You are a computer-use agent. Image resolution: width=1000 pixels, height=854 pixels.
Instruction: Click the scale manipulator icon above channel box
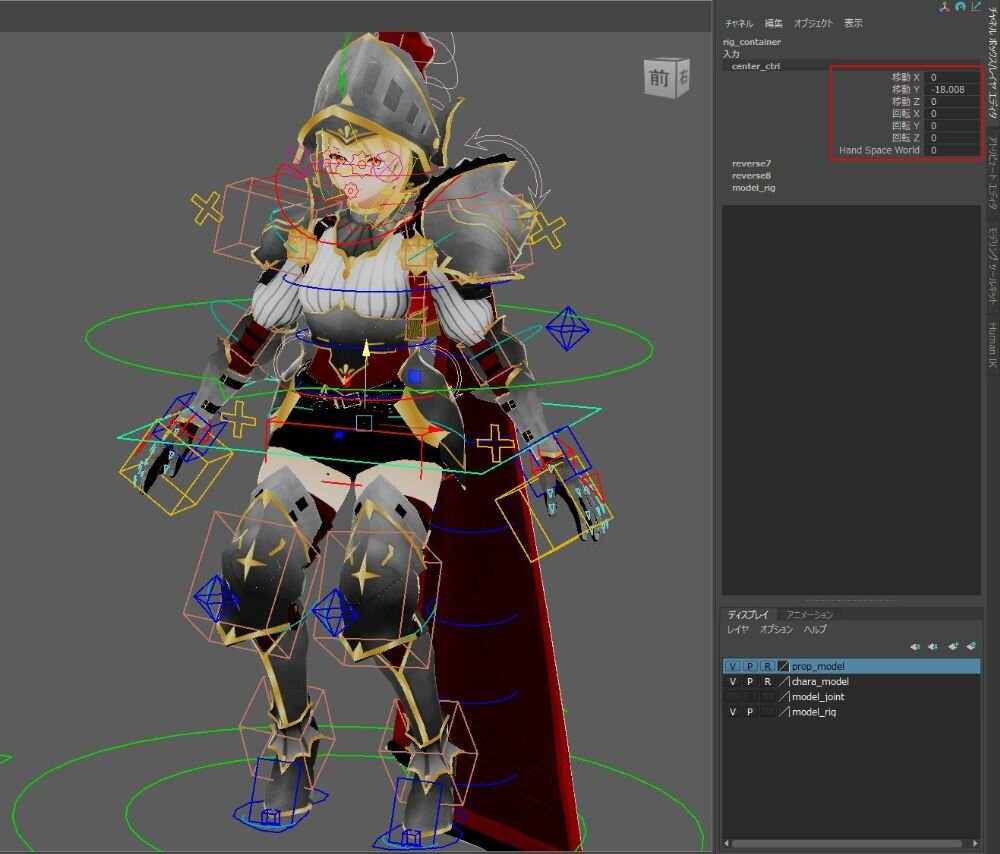(976, 6)
